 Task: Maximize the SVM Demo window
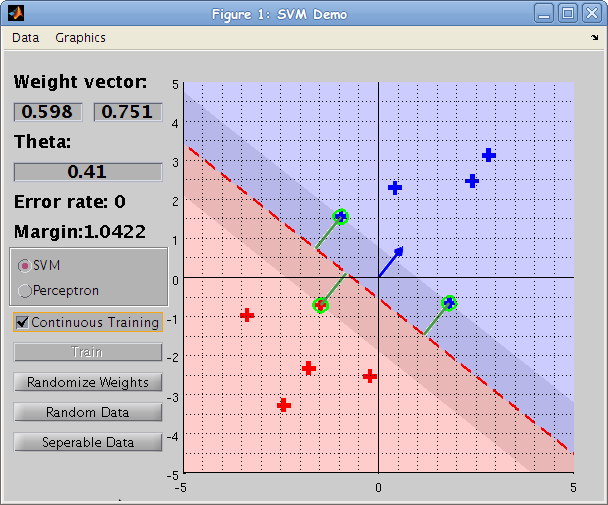point(568,14)
